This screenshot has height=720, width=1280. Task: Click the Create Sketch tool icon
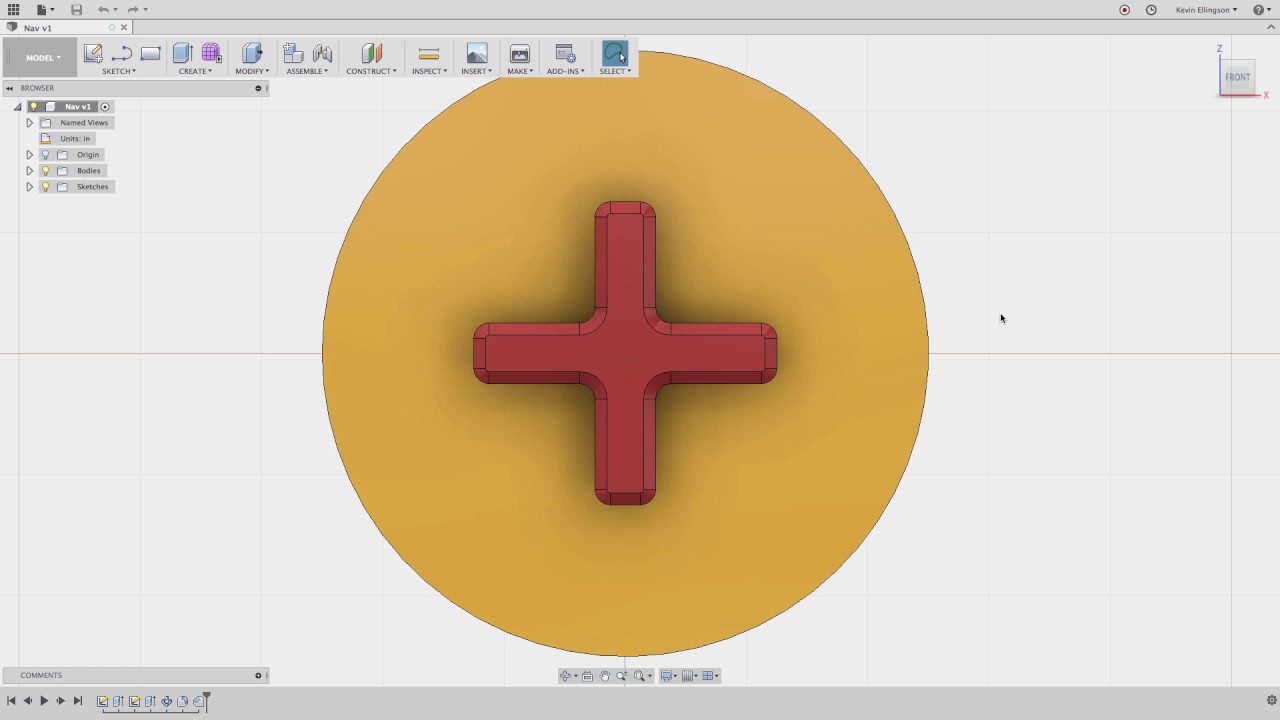[x=93, y=54]
